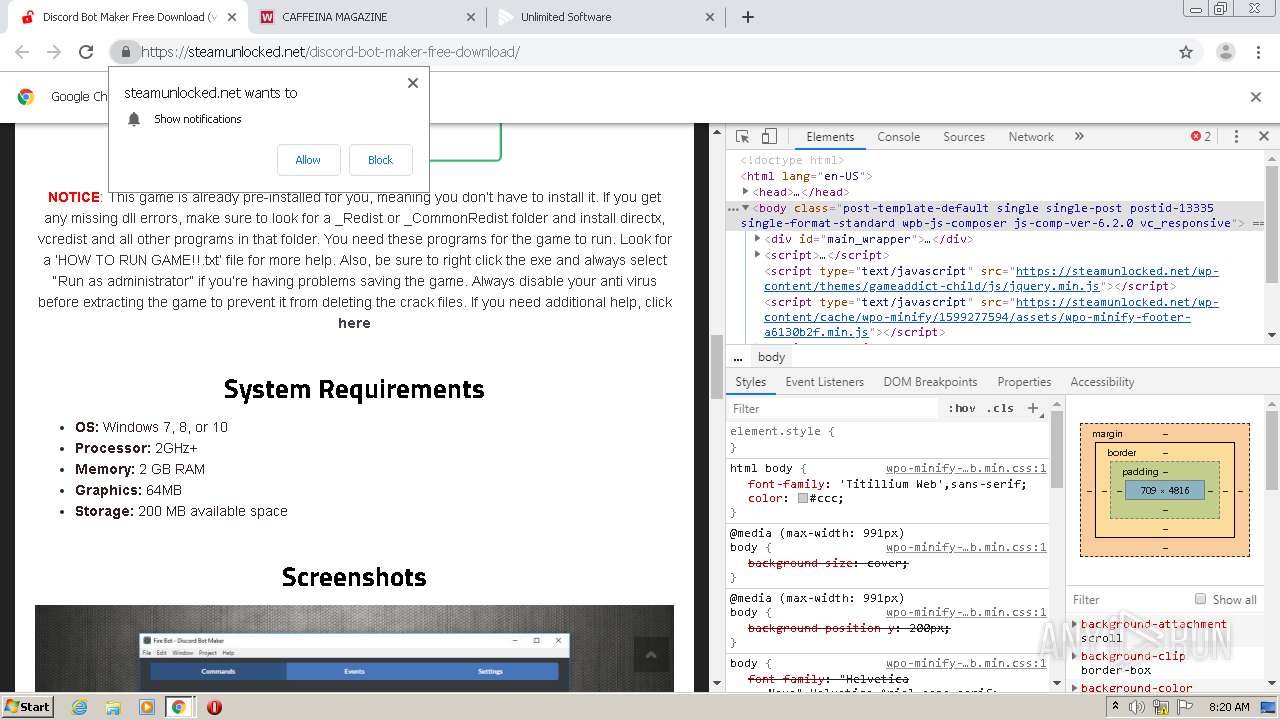The image size is (1280, 720).
Task: Switch to the Console tab
Action: coord(898,137)
